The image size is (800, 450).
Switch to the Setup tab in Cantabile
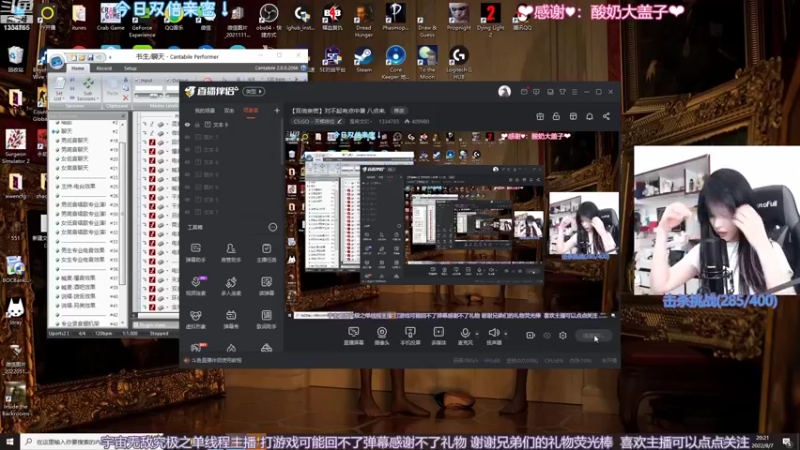tap(130, 68)
